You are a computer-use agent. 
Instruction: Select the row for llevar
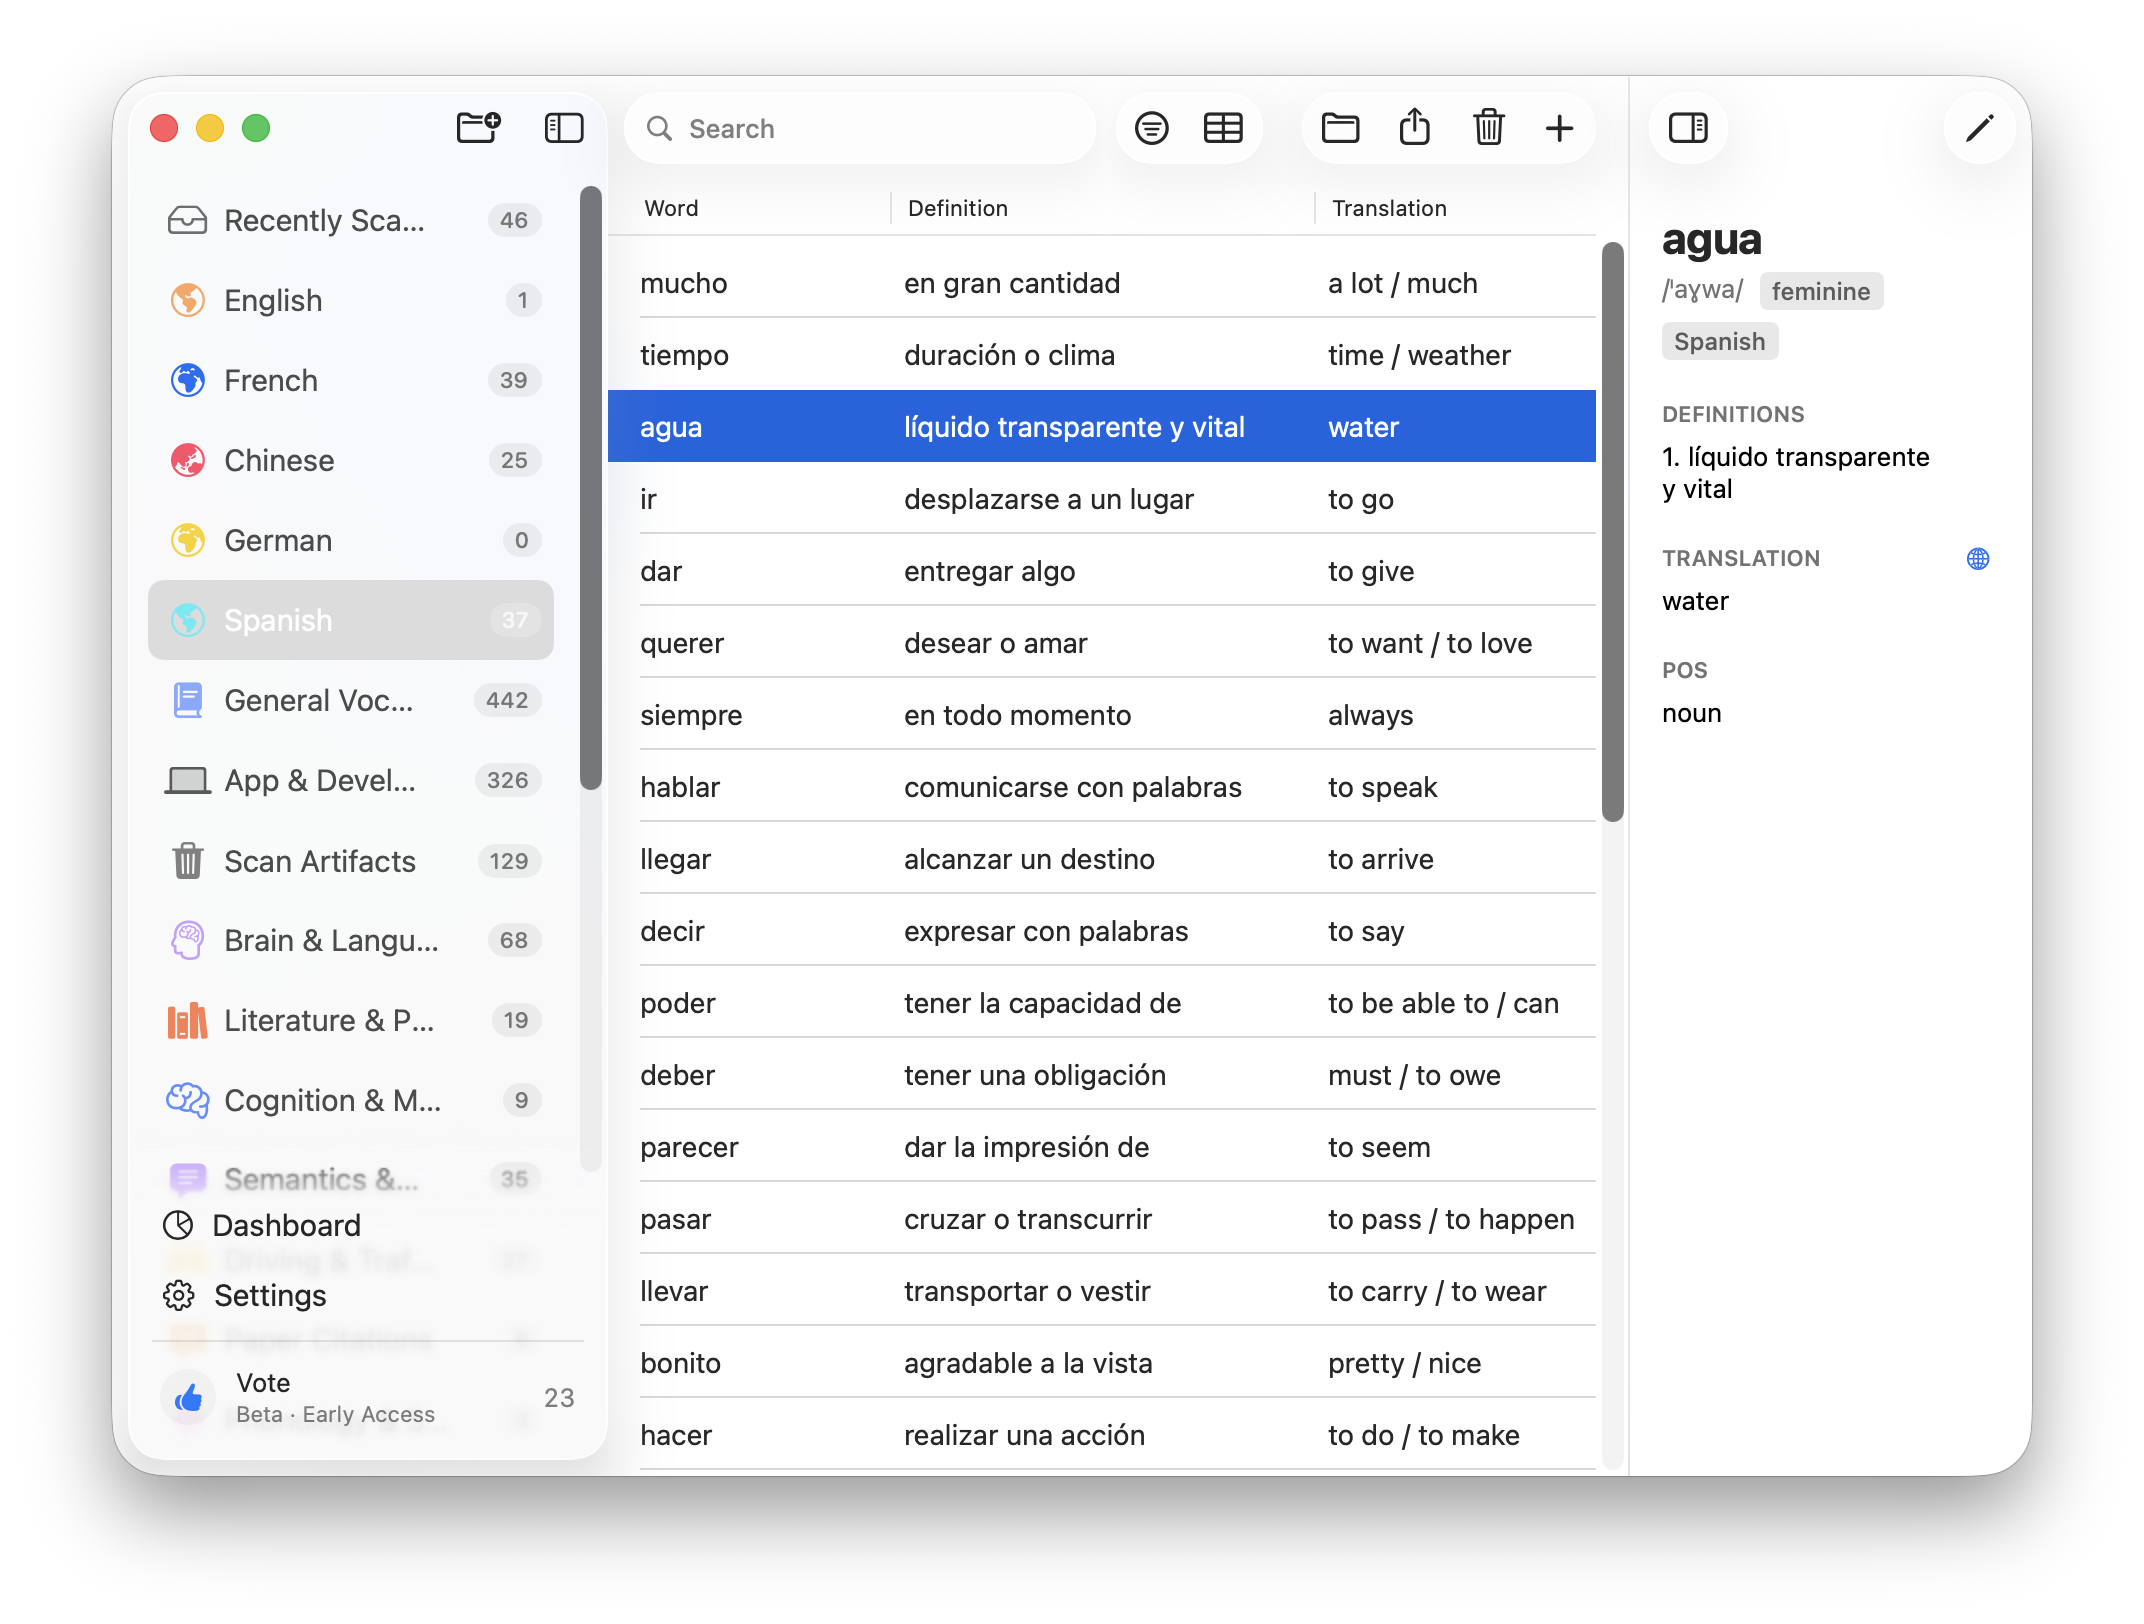point(1102,1291)
